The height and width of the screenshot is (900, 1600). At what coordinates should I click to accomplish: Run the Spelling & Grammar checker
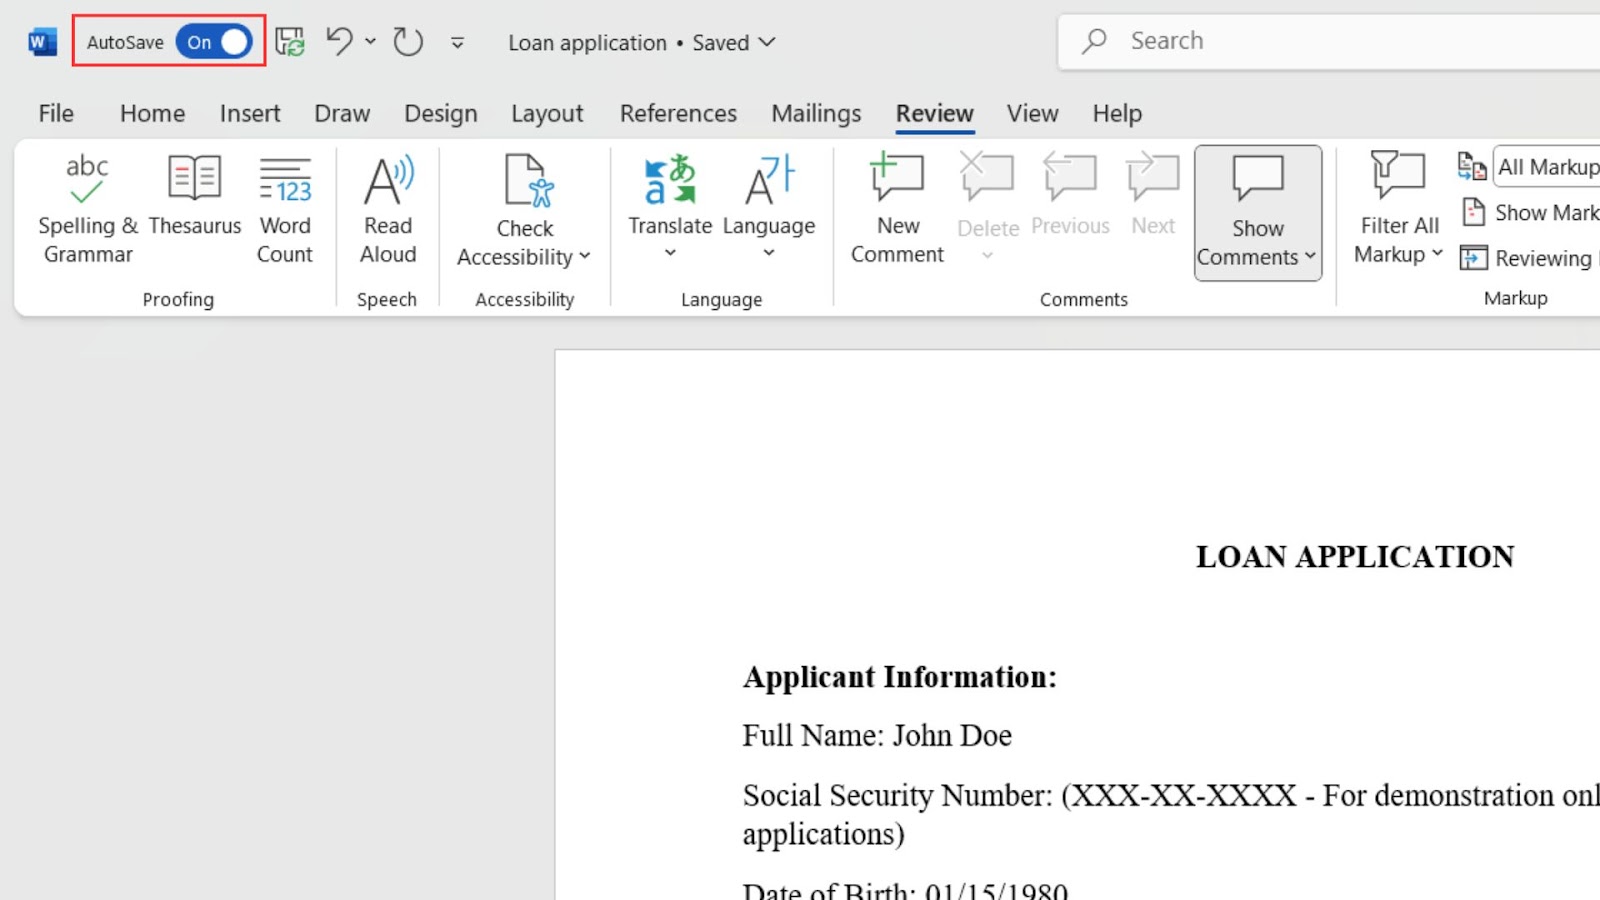(87, 205)
